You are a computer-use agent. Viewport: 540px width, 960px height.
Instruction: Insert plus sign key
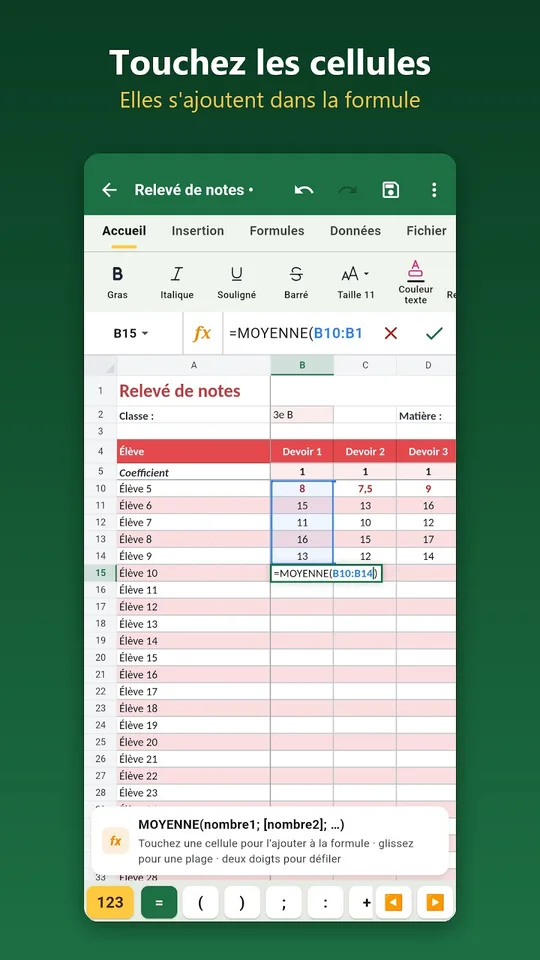(362, 902)
